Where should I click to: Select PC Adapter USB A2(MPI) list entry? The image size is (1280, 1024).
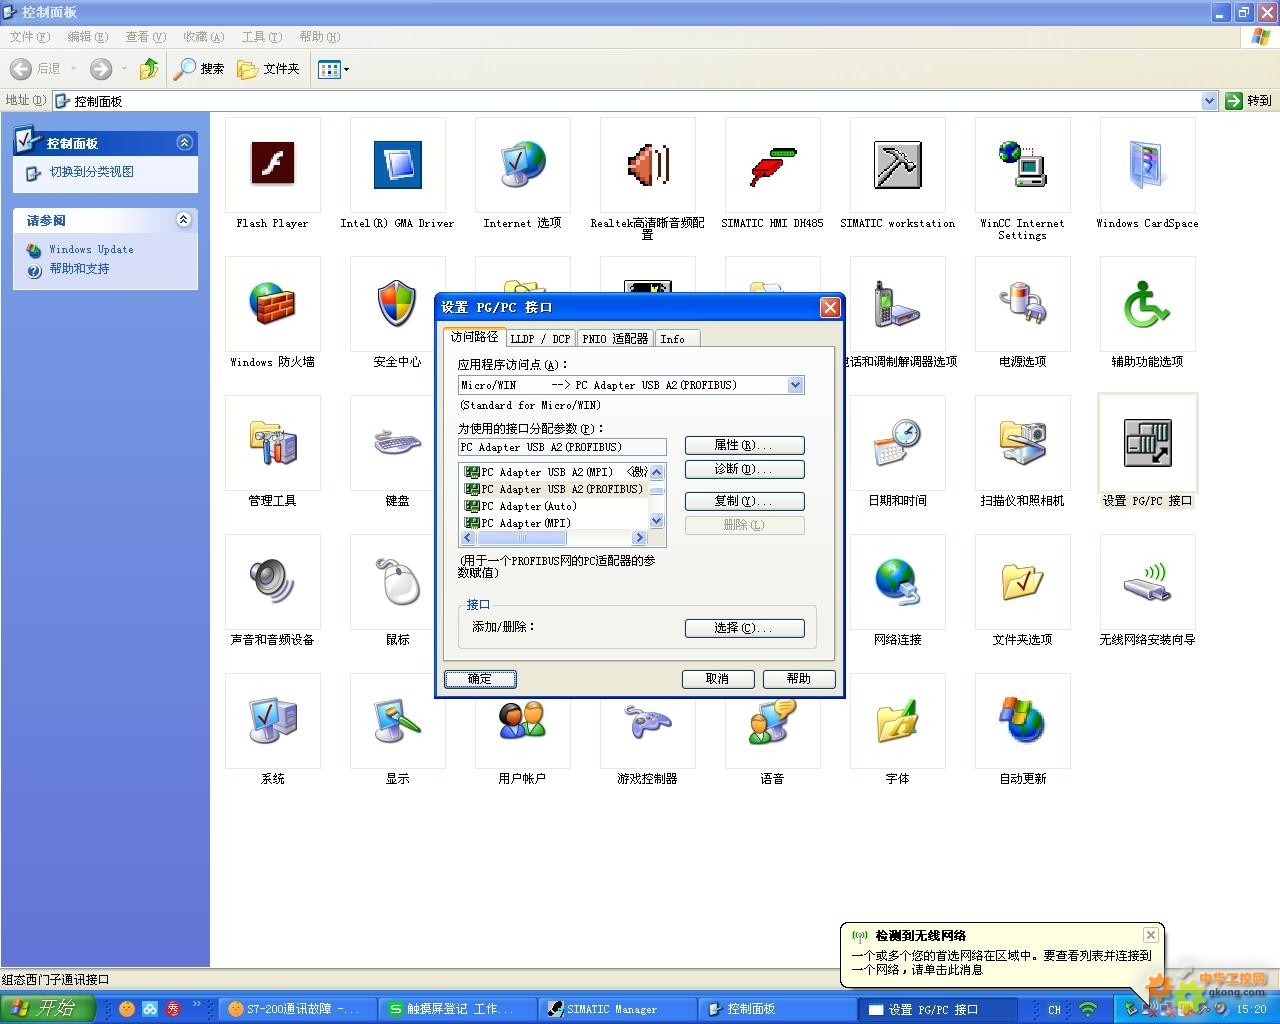click(x=555, y=472)
